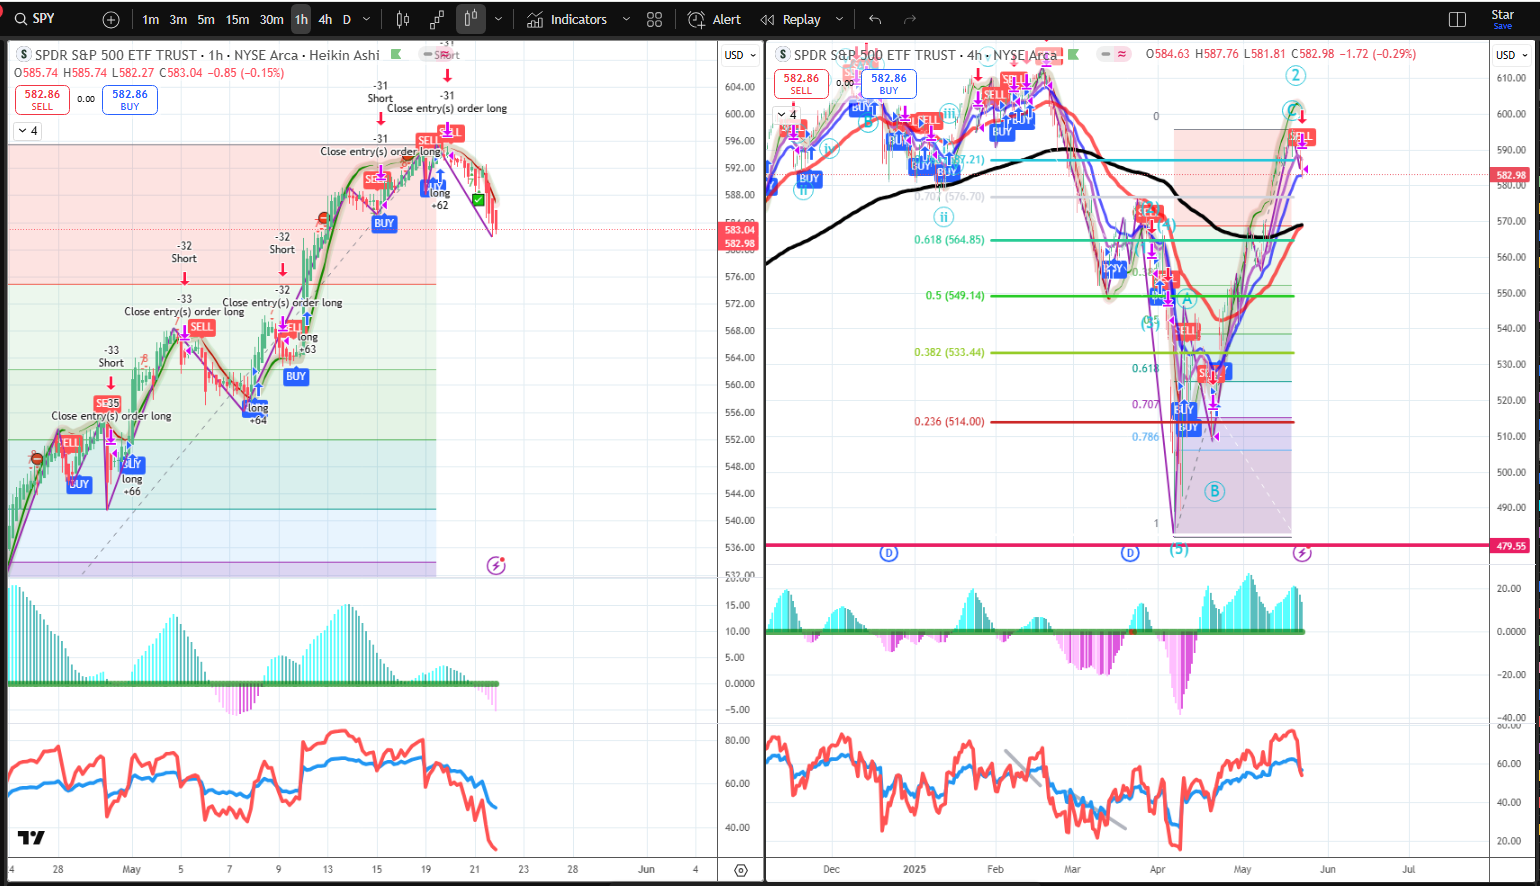Click the Star Save layout button
The width and height of the screenshot is (1540, 886).
1502,19
